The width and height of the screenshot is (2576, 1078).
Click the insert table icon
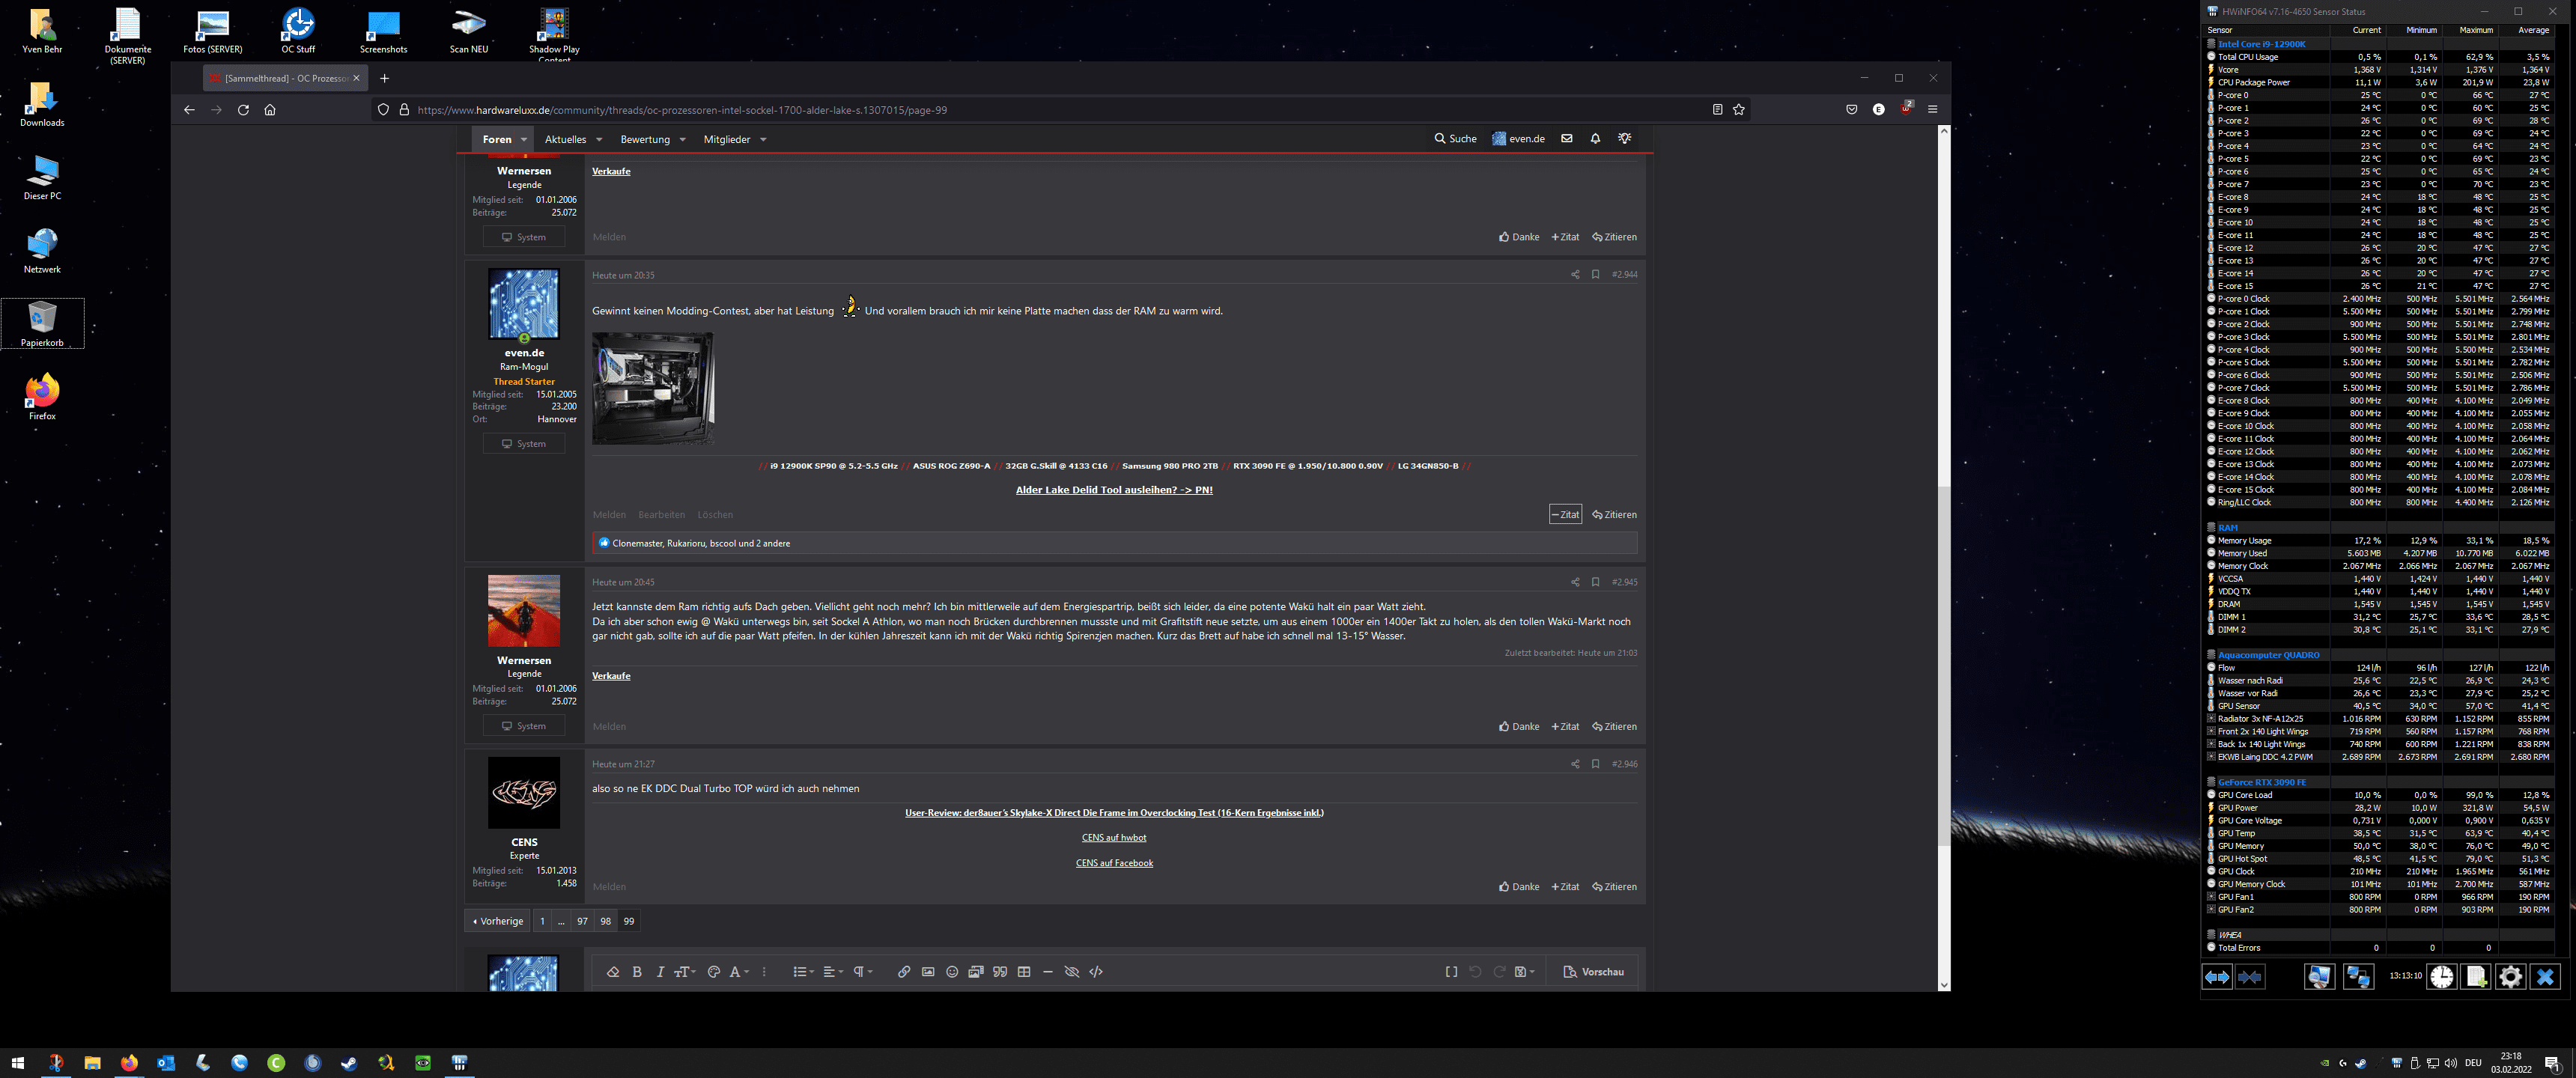[x=1023, y=972]
